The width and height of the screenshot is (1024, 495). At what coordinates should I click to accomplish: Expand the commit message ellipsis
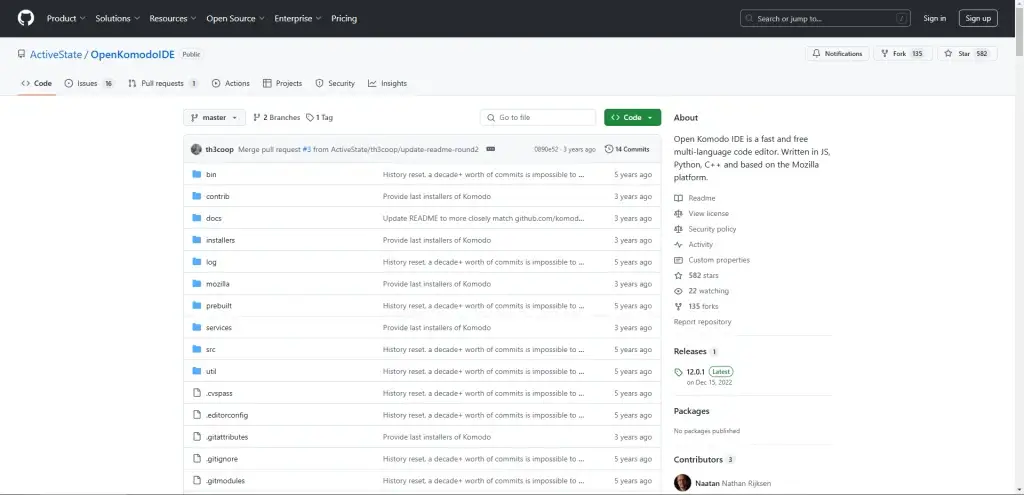coord(490,149)
